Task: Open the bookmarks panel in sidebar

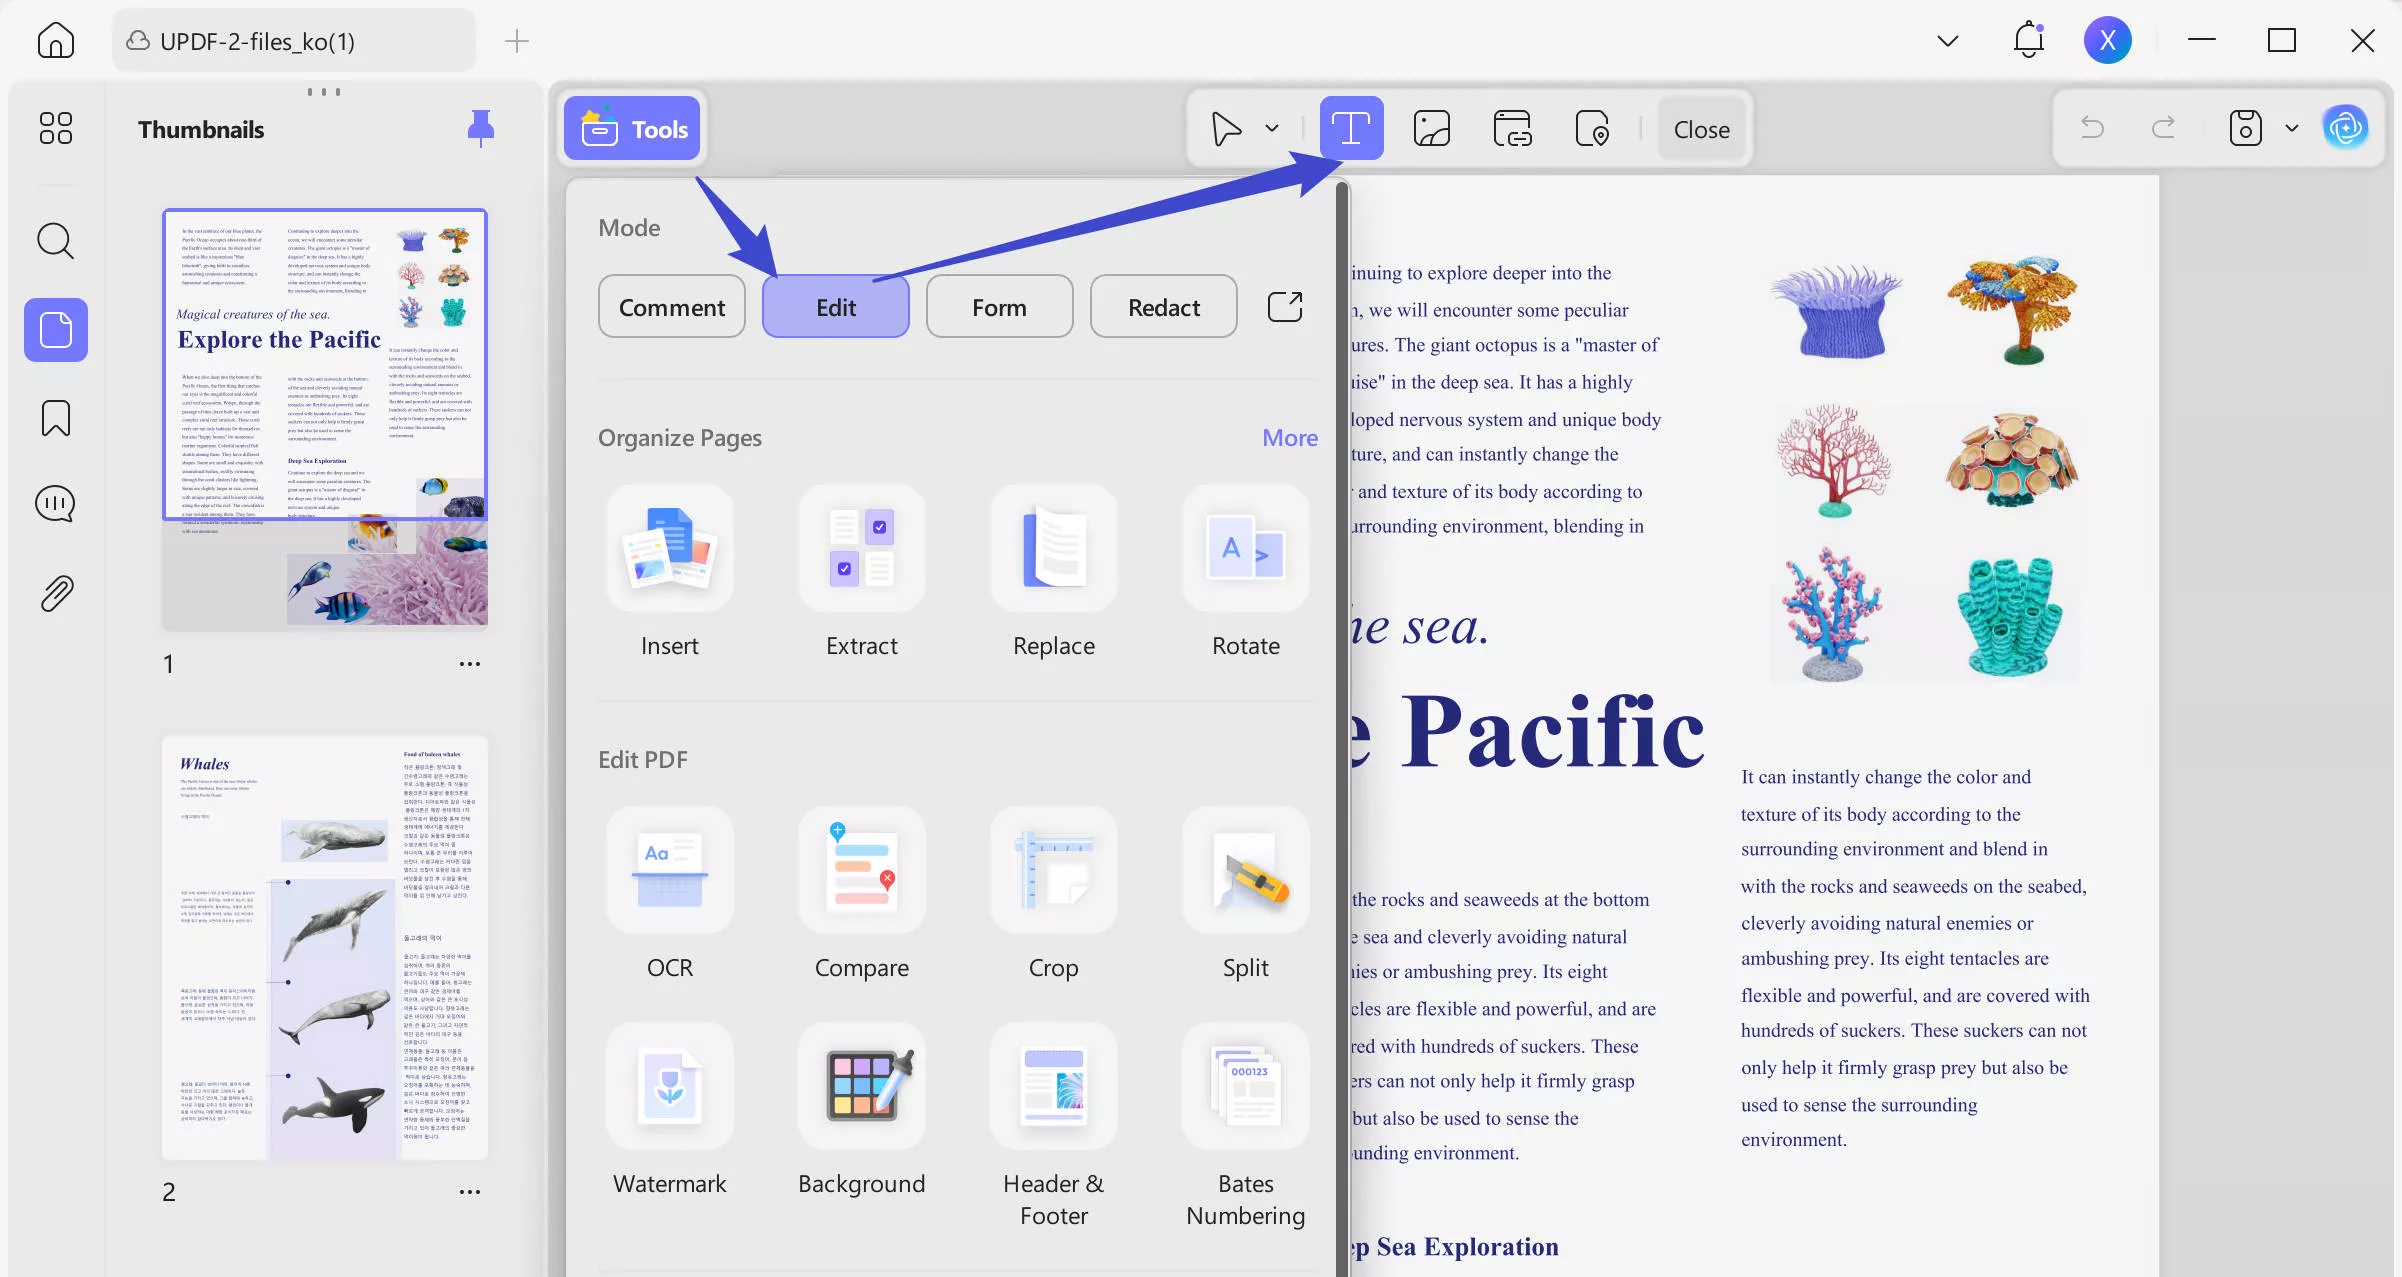Action: (x=56, y=418)
